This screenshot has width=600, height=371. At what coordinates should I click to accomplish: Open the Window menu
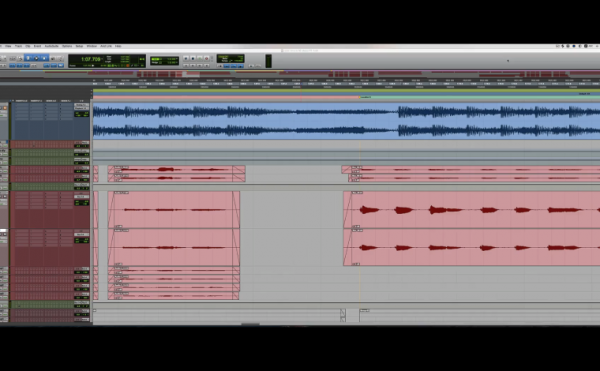[x=92, y=46]
